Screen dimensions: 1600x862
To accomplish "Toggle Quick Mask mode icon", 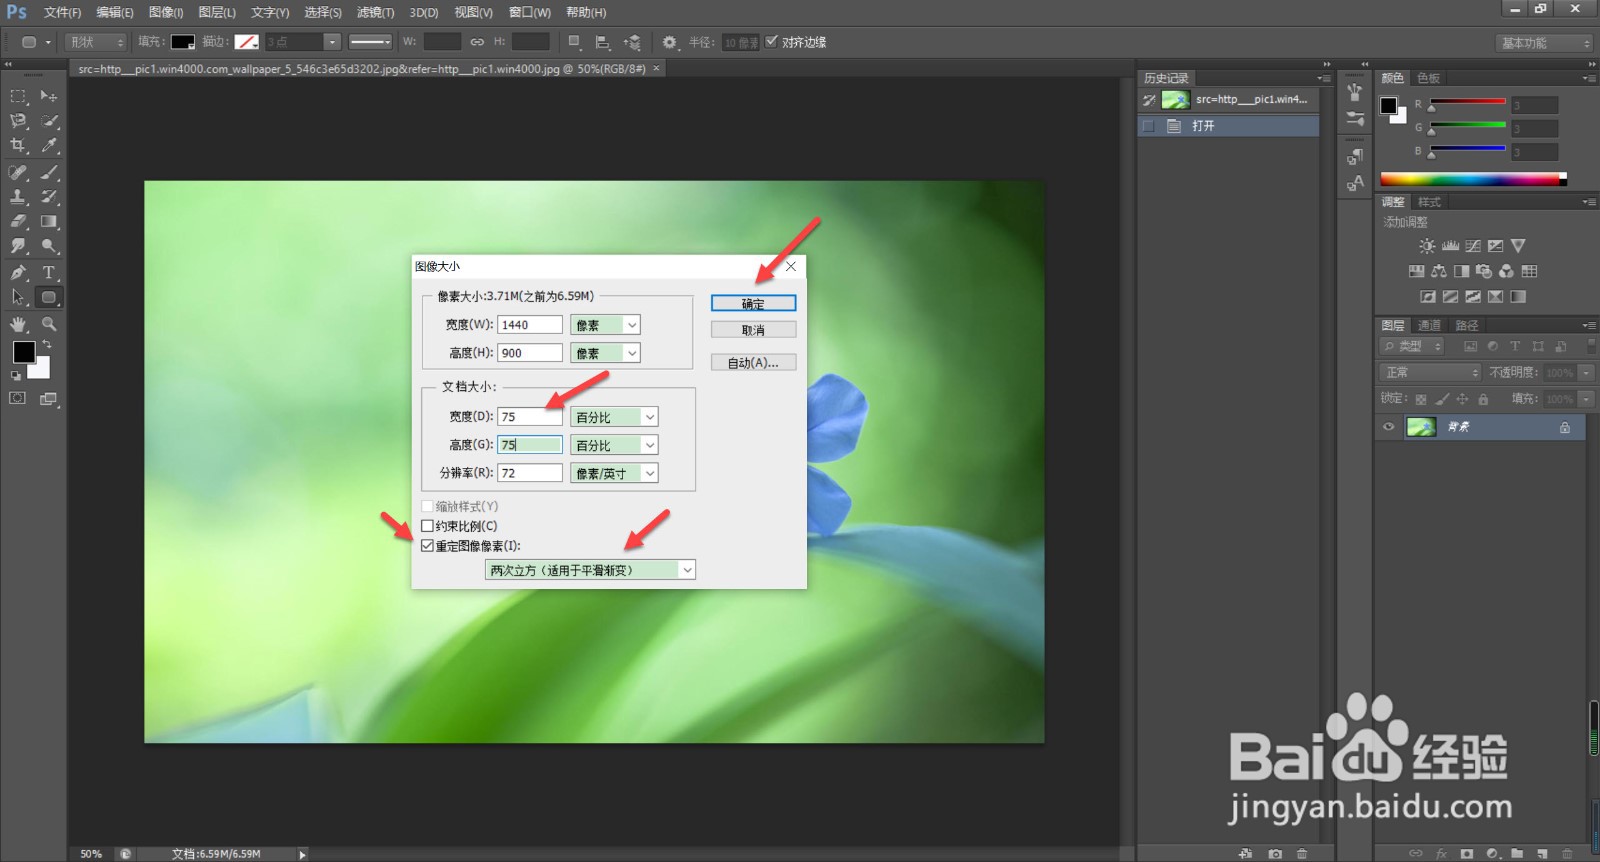I will point(18,398).
